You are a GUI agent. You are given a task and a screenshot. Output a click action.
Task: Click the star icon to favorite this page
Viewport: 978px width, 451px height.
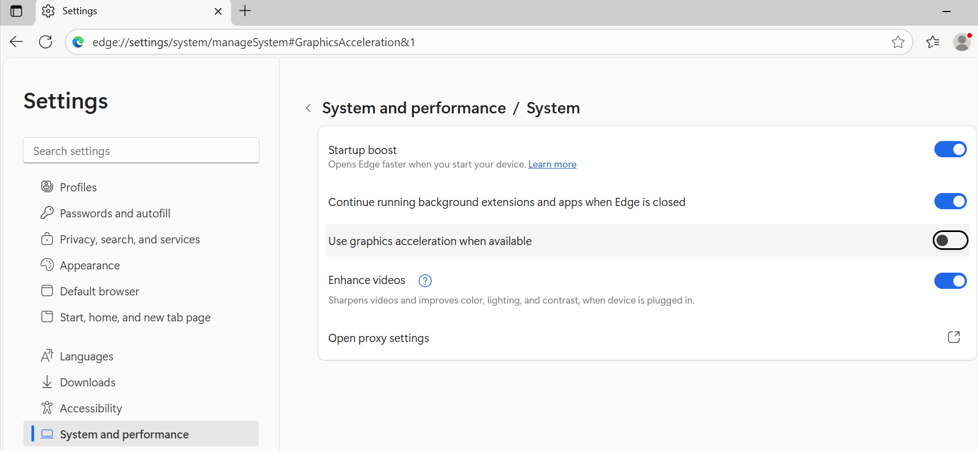(898, 42)
